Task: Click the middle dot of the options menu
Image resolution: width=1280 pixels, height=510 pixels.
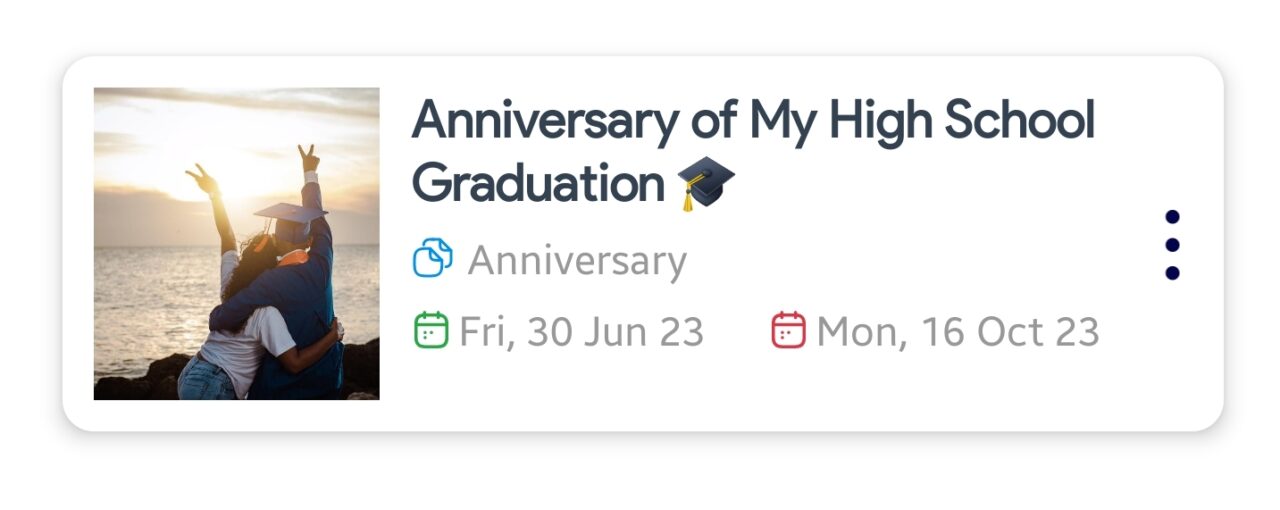Action: 1173,245
